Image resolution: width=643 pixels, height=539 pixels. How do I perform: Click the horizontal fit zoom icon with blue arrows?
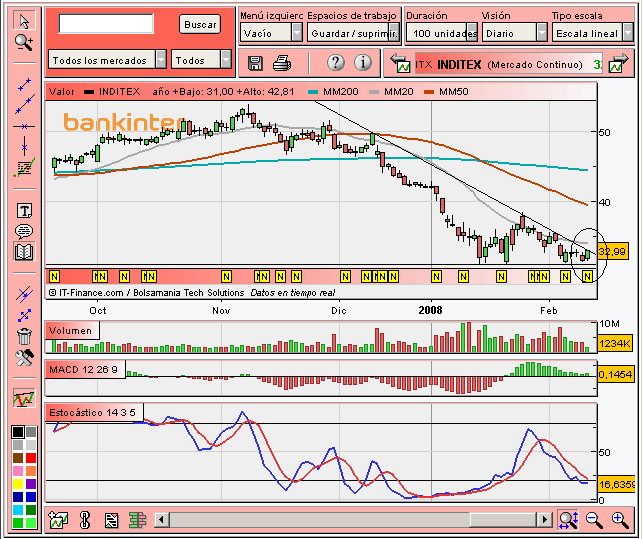point(568,520)
